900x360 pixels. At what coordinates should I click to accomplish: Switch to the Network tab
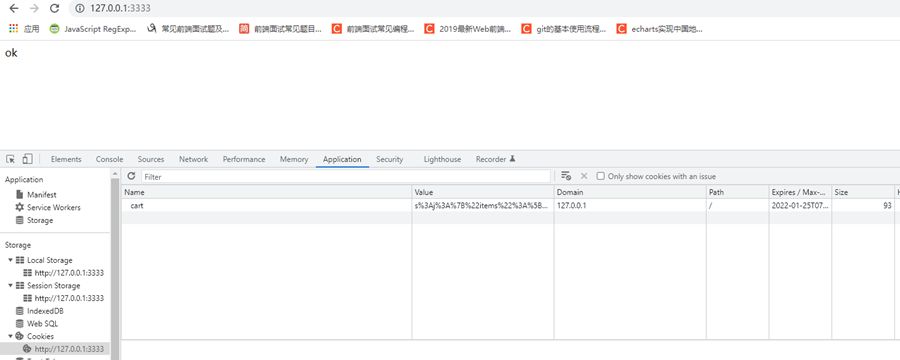point(193,159)
